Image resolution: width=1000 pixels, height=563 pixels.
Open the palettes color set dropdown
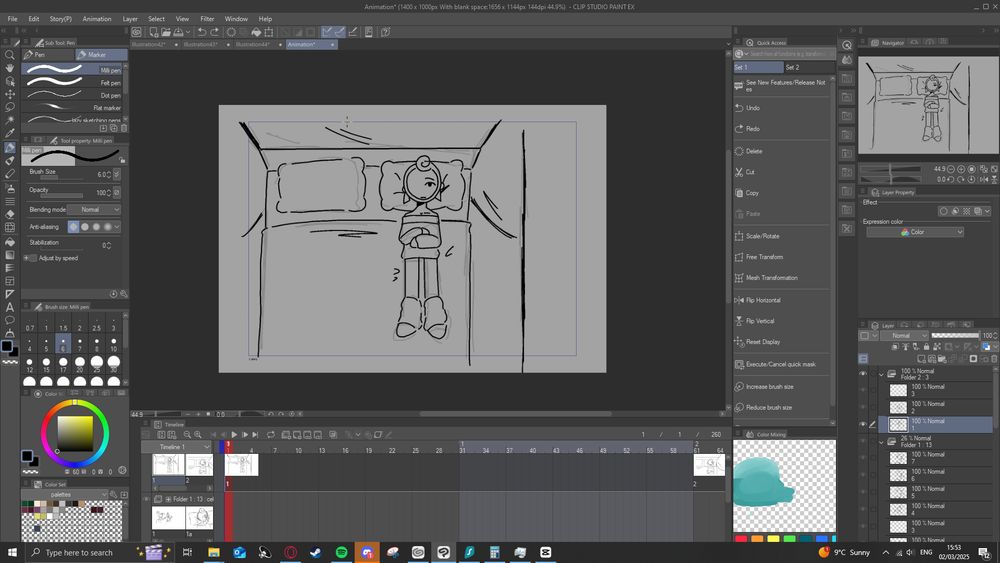coord(64,495)
